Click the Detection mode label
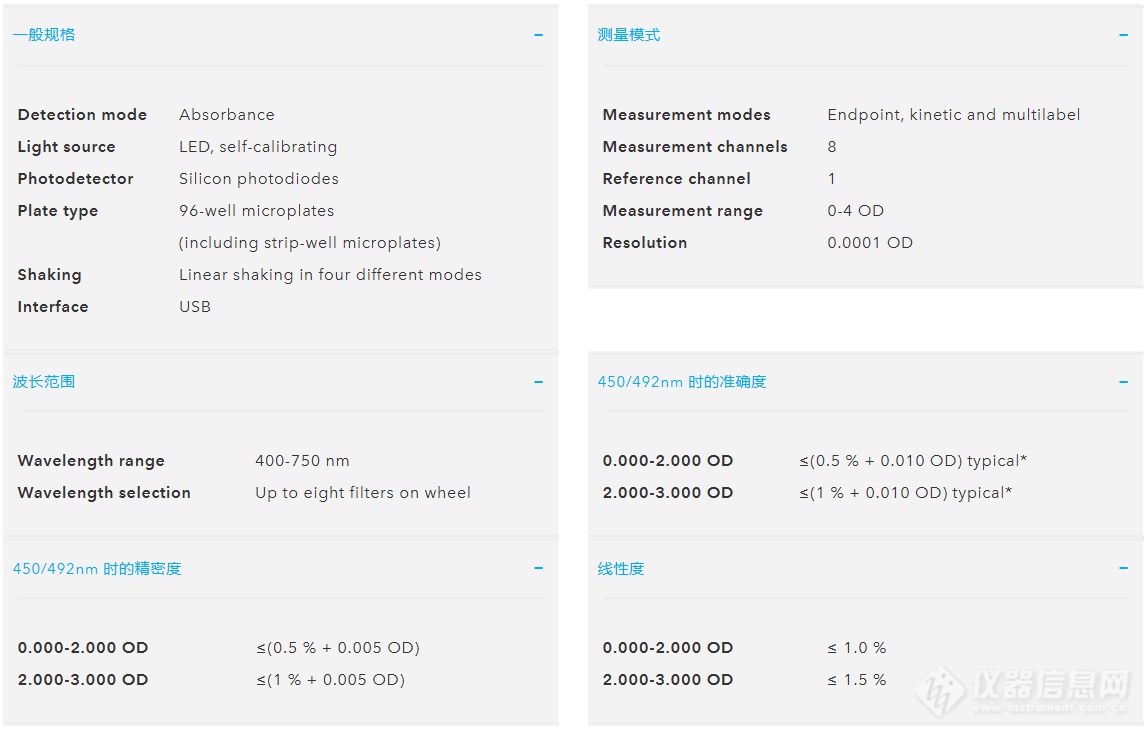This screenshot has height=732, width=1146. pyautogui.click(x=82, y=115)
